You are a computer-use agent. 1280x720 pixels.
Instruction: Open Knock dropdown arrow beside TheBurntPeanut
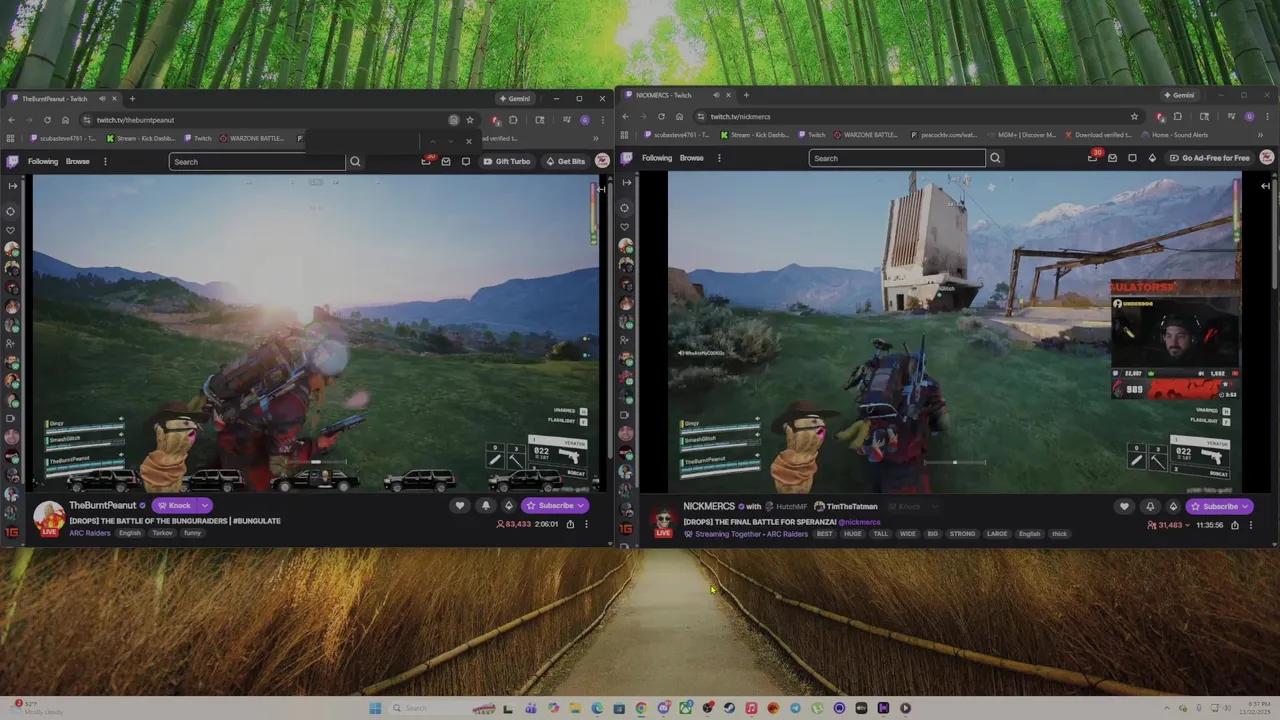[x=204, y=506]
